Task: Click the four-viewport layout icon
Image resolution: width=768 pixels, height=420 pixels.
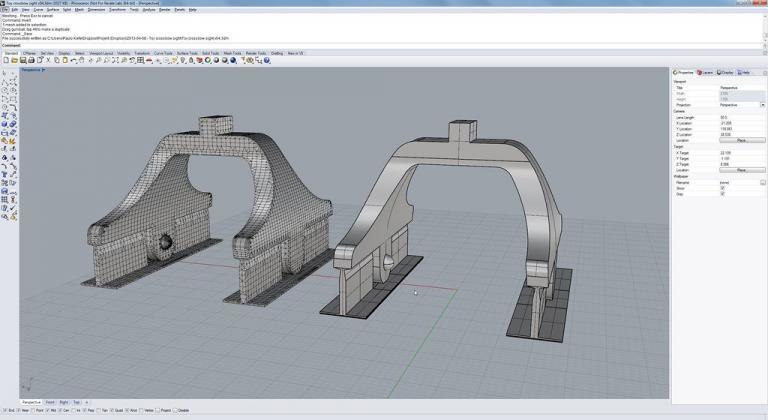Action: pyautogui.click(x=140, y=60)
